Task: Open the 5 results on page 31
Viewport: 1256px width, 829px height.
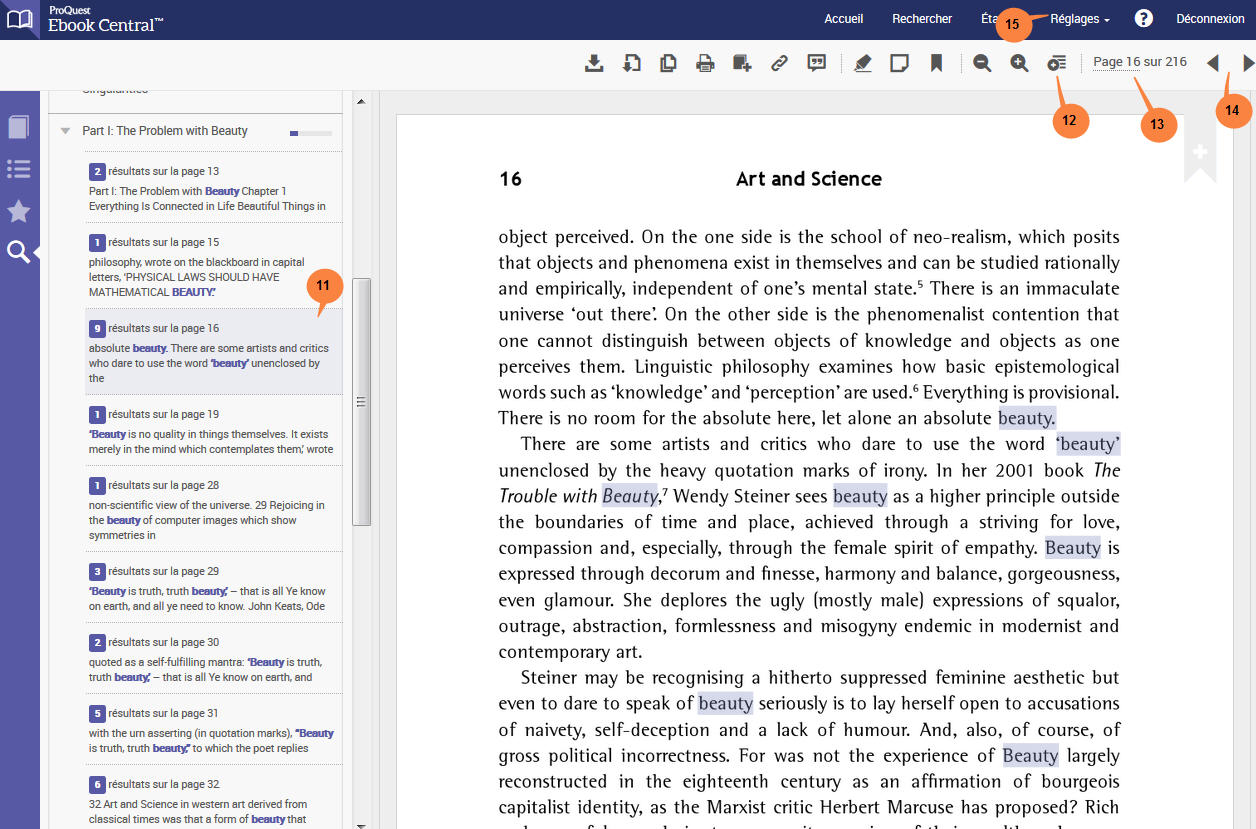Action: pyautogui.click(x=214, y=730)
